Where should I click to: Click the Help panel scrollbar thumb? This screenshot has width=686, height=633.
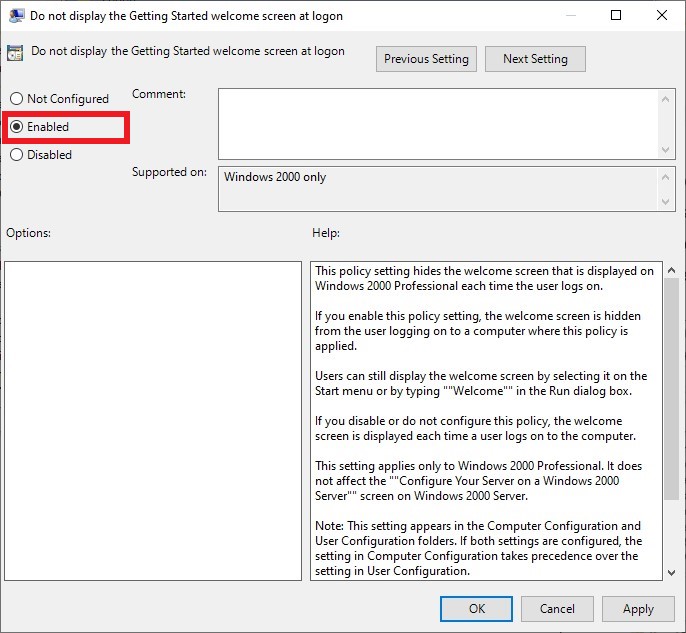point(672,389)
